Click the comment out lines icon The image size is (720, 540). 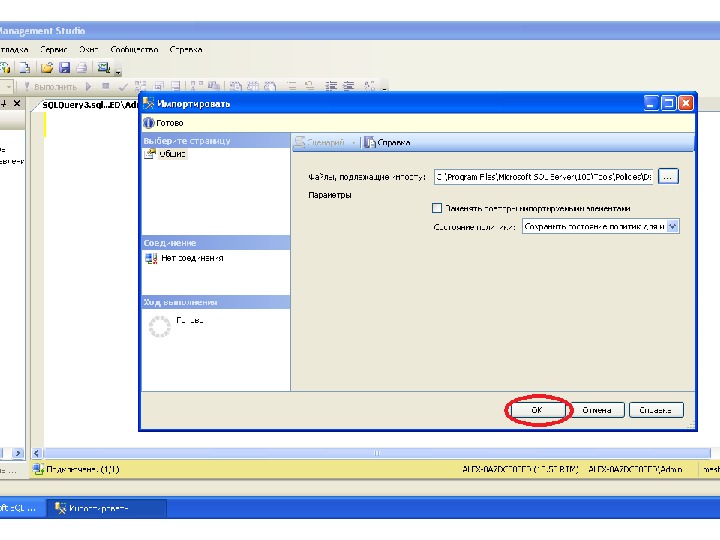tap(292, 86)
